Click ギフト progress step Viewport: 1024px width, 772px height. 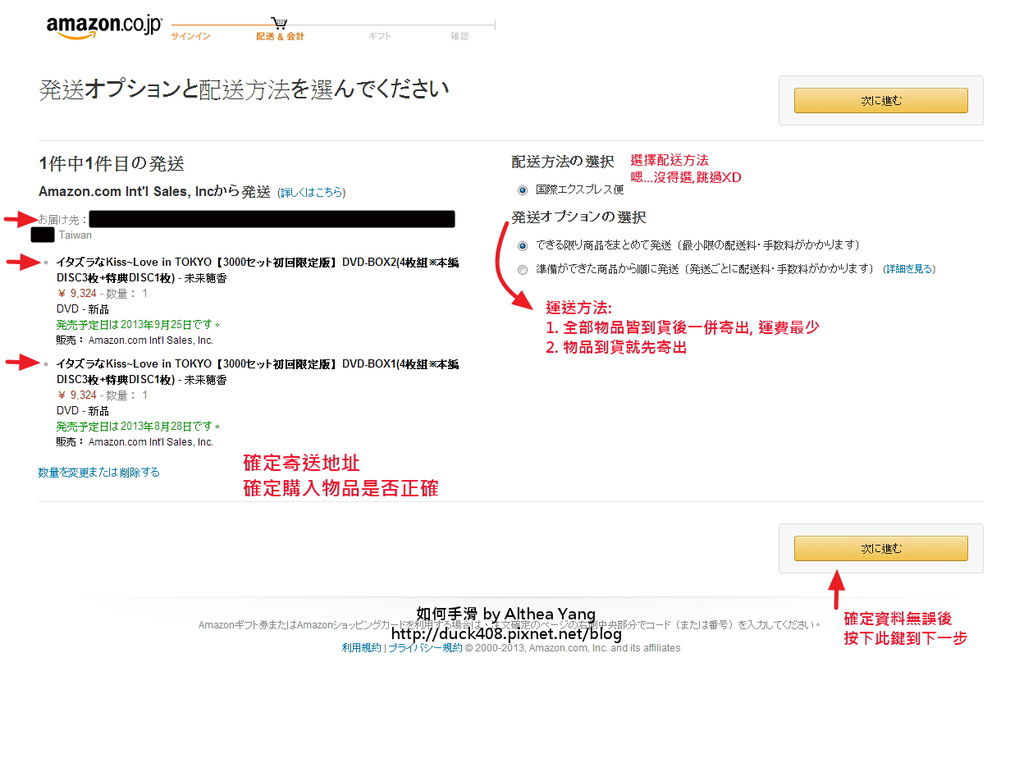coord(379,36)
